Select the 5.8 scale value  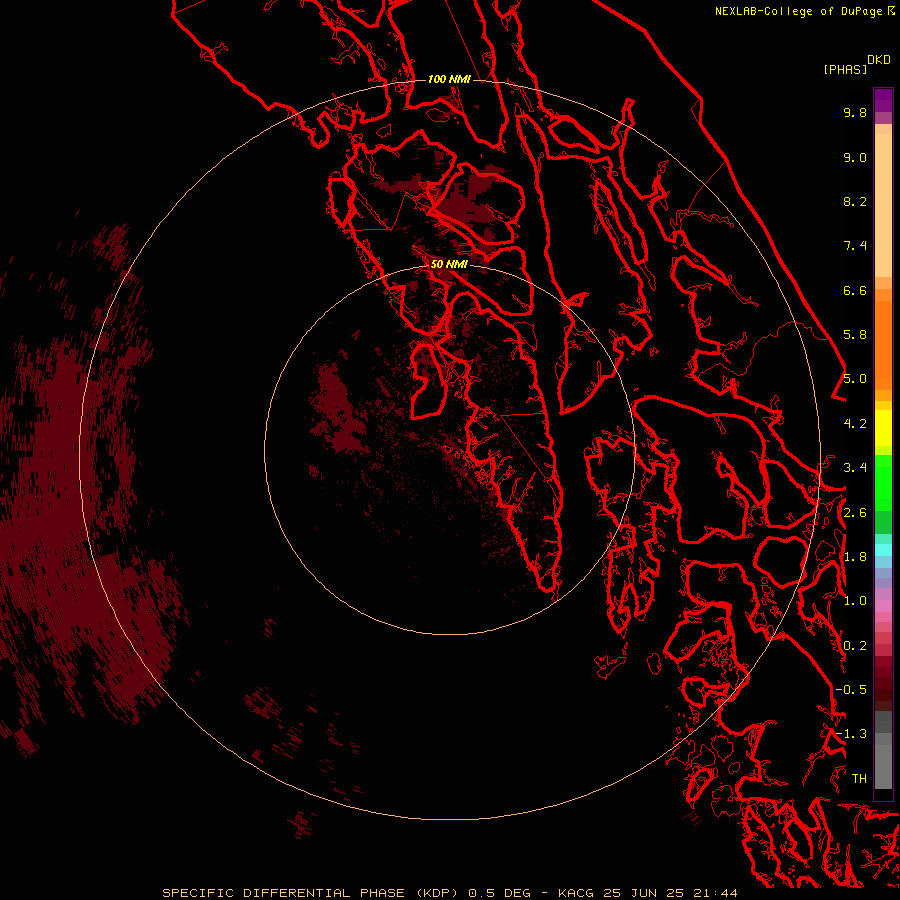pyautogui.click(x=855, y=335)
